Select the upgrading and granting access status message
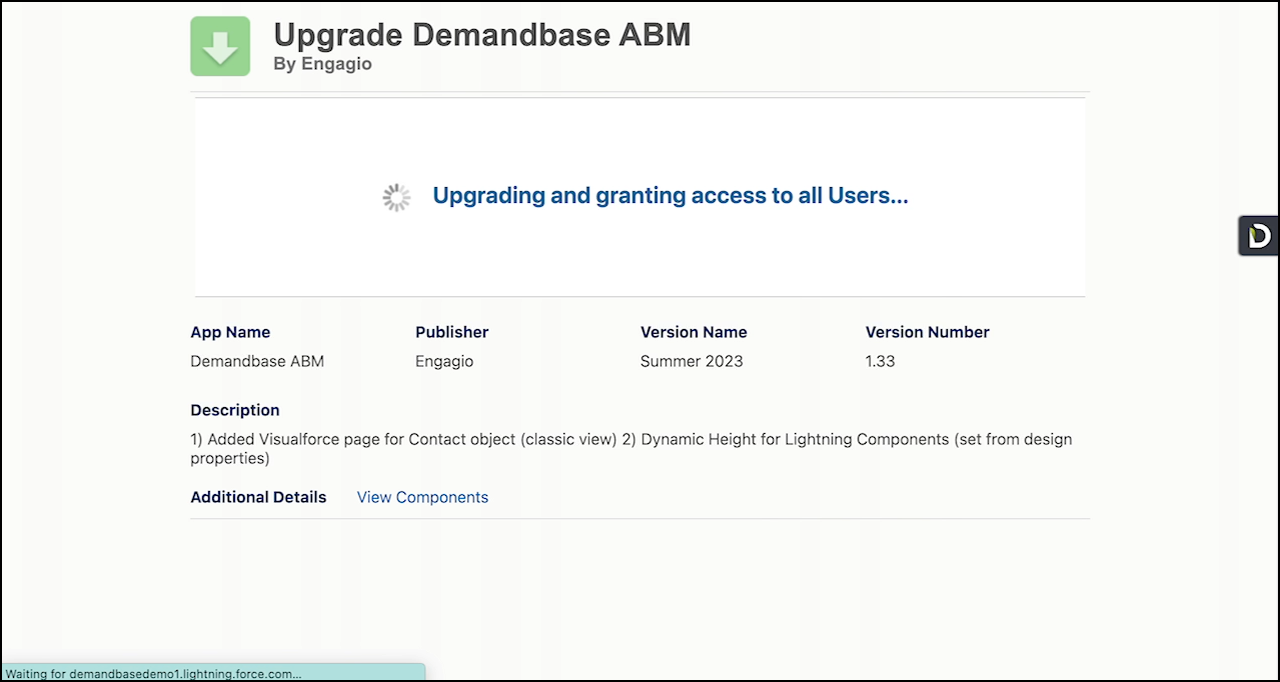 (x=670, y=195)
